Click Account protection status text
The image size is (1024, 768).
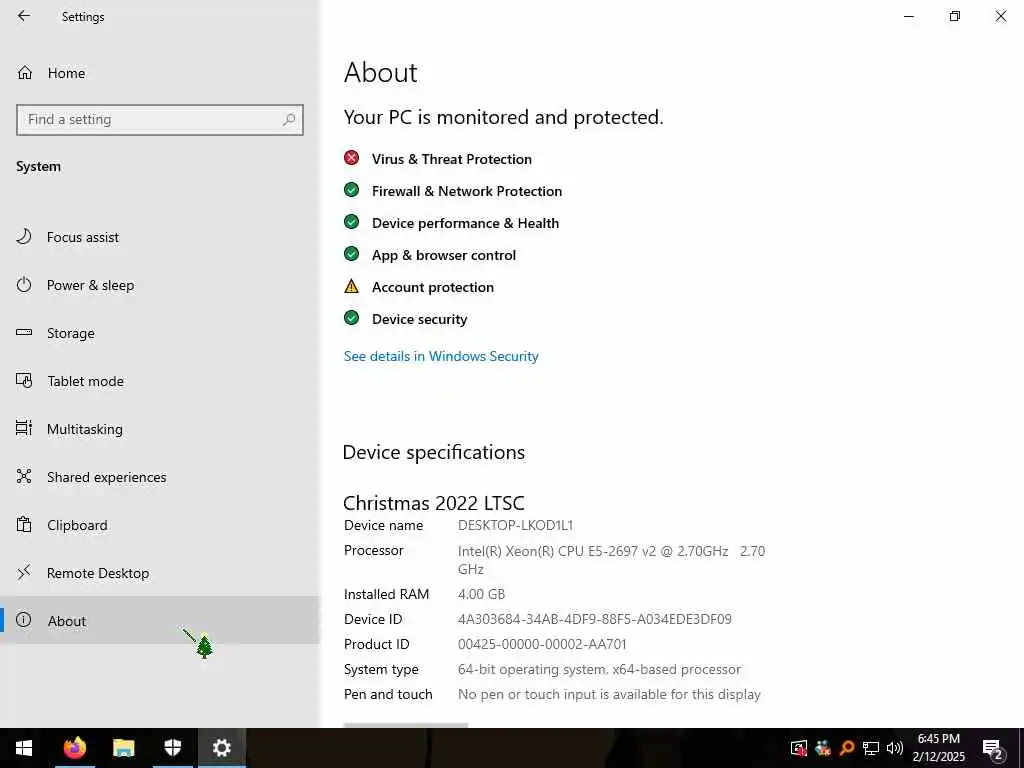(433, 287)
